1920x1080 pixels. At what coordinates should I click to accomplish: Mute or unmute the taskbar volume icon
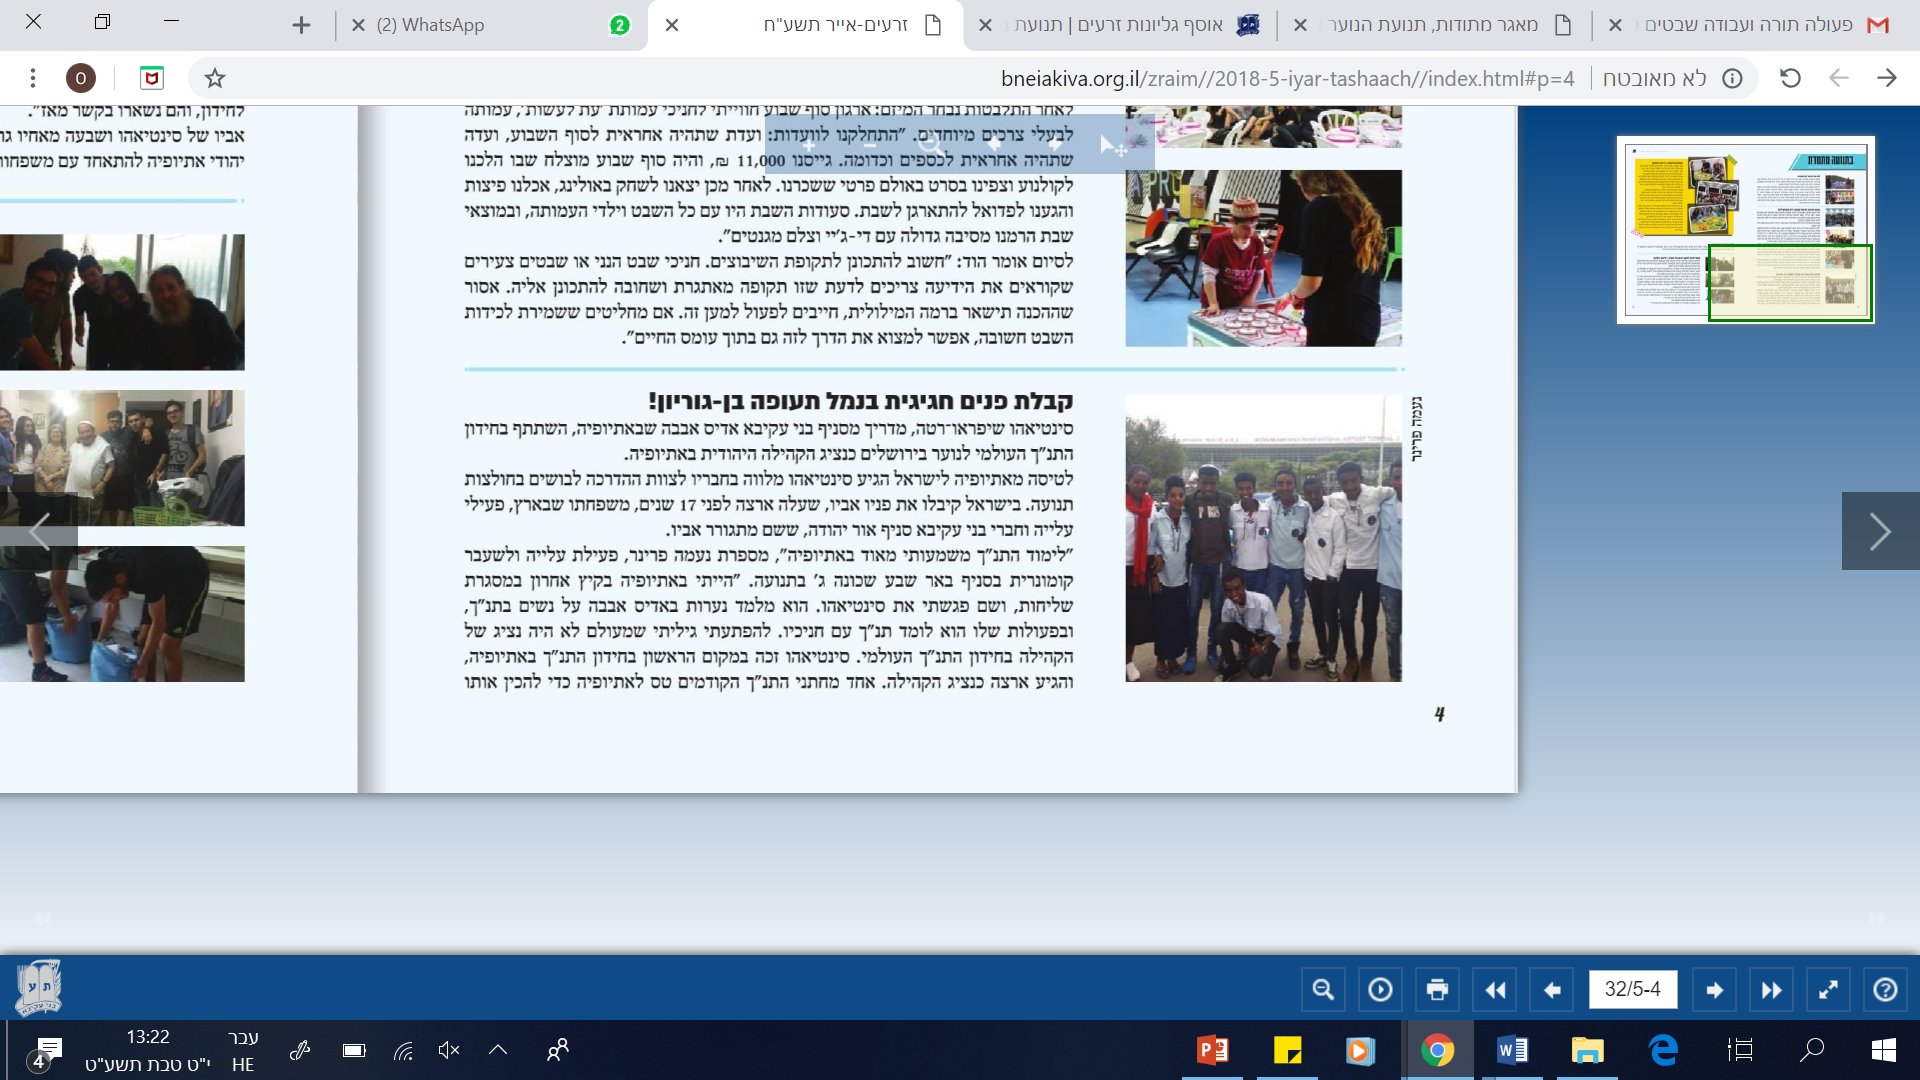click(x=449, y=1050)
